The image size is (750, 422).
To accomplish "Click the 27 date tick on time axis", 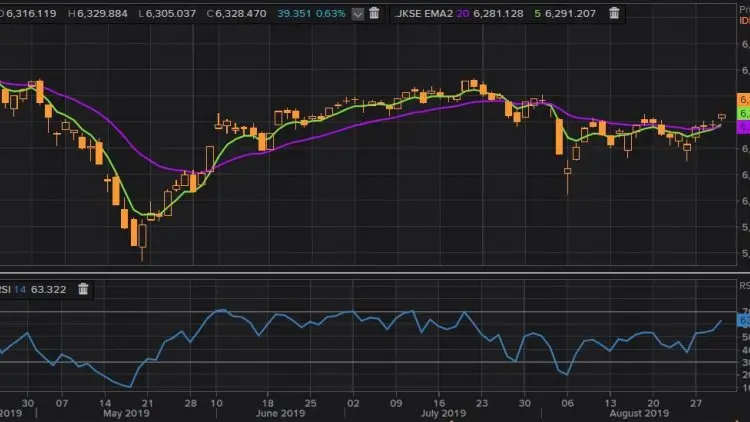I will tap(696, 403).
